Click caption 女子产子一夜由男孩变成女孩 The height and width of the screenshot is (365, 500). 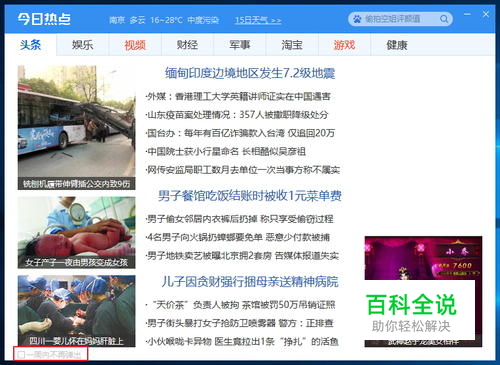[x=77, y=263]
